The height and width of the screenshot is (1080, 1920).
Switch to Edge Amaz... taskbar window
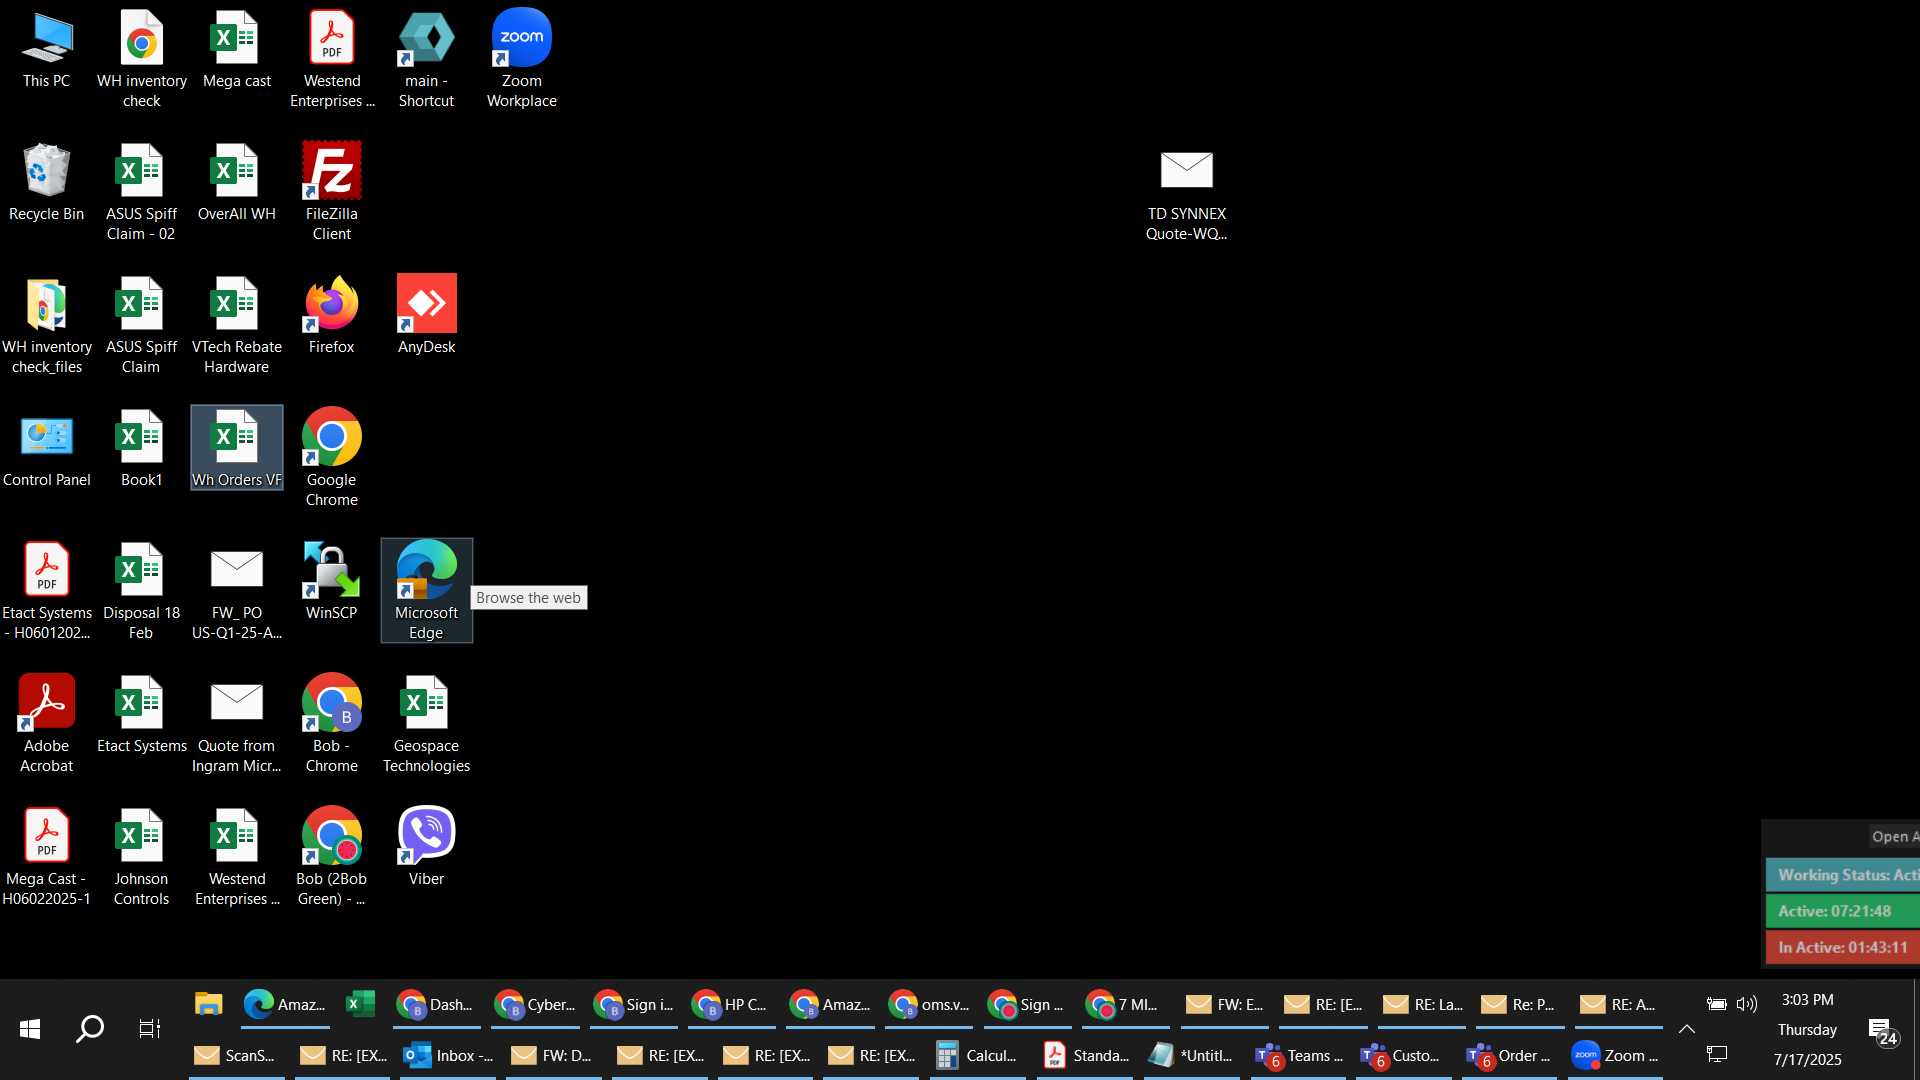pos(285,1004)
